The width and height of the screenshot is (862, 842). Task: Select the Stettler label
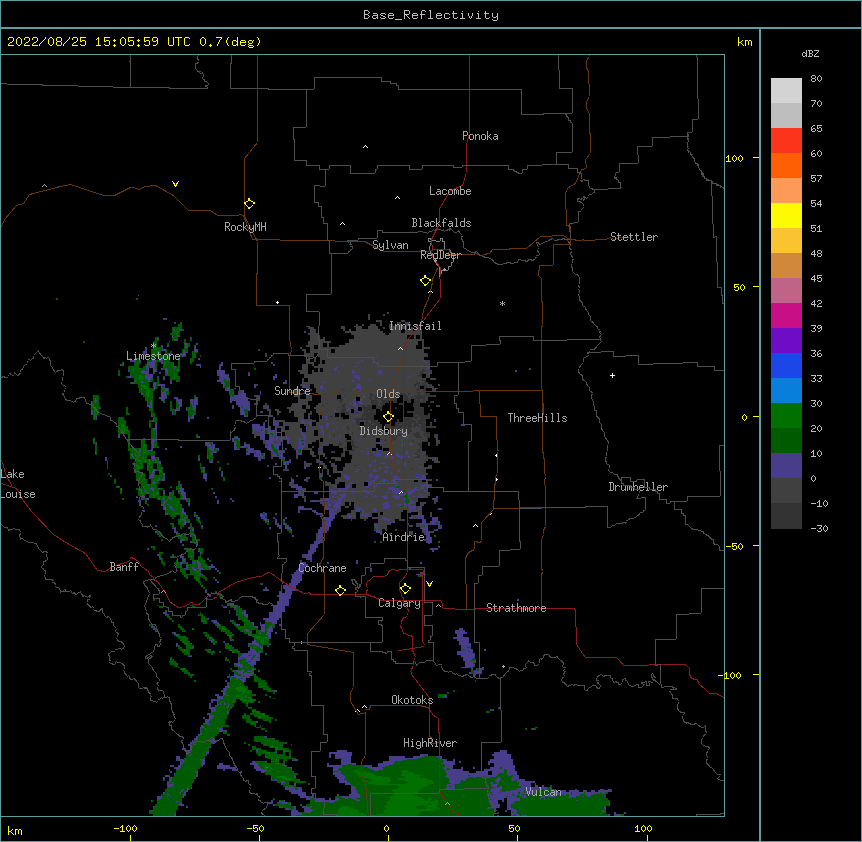[634, 237]
